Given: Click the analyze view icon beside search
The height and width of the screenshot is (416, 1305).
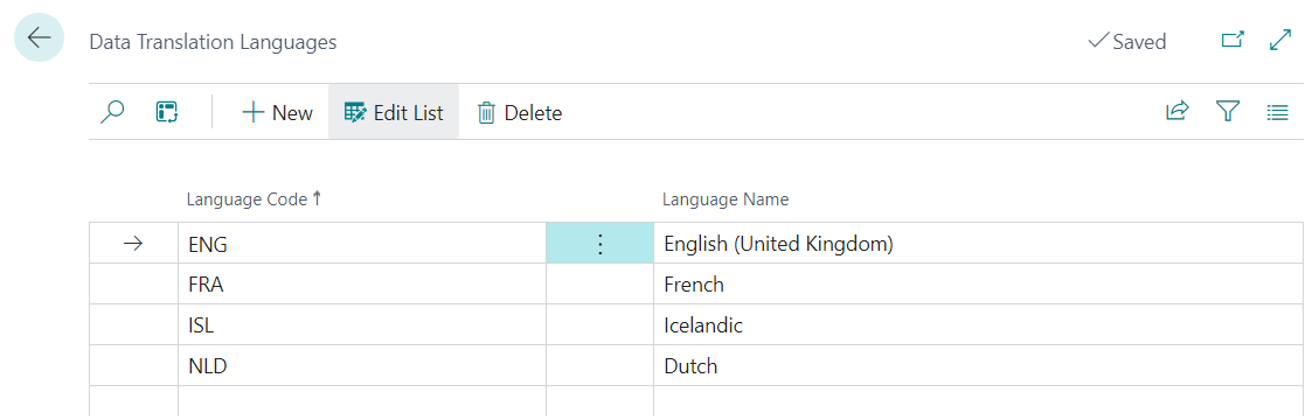Looking at the screenshot, I should pyautogui.click(x=167, y=112).
